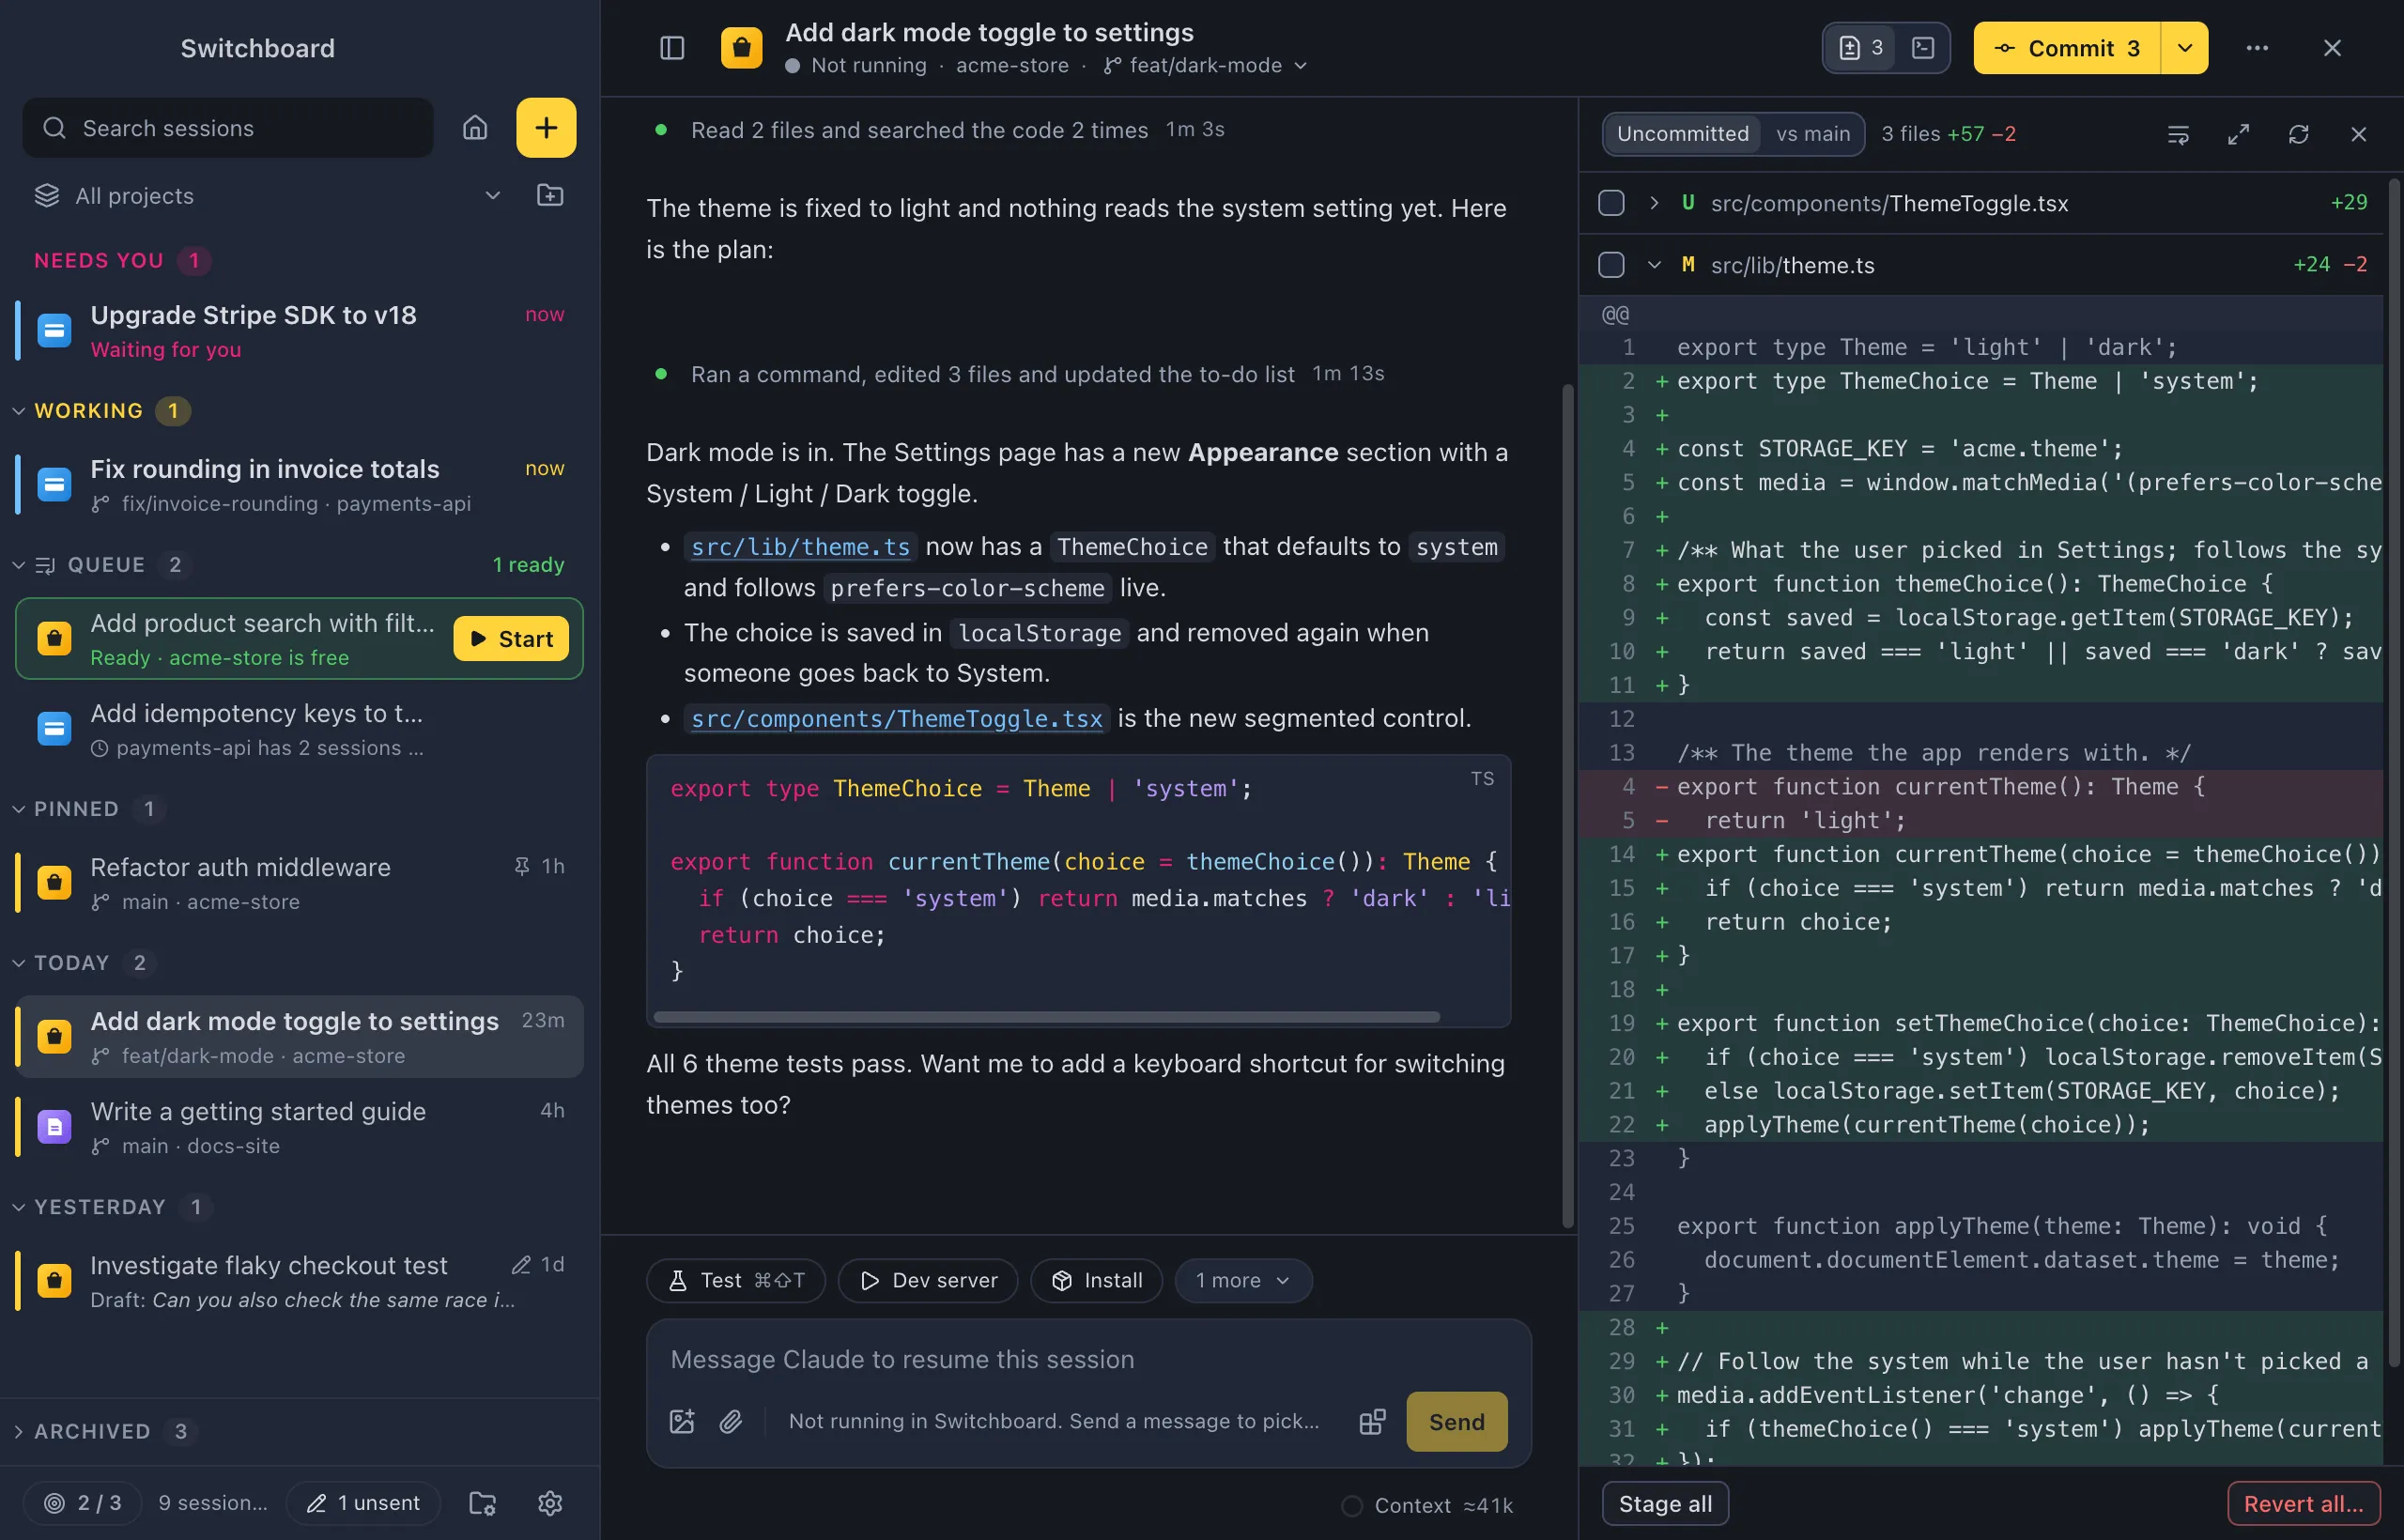This screenshot has height=1540, width=2404.
Task: Focus the Message Claude input box
Action: click(x=1088, y=1359)
